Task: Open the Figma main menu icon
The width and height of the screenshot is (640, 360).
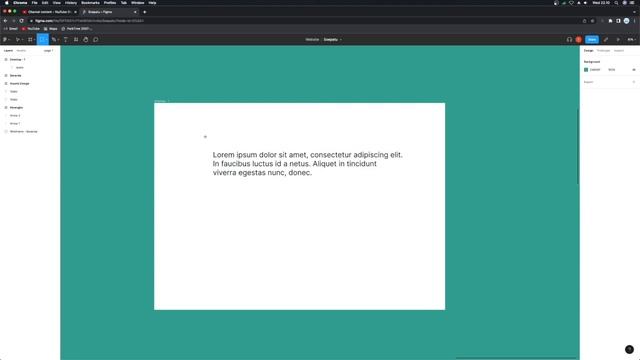Action: point(5,40)
